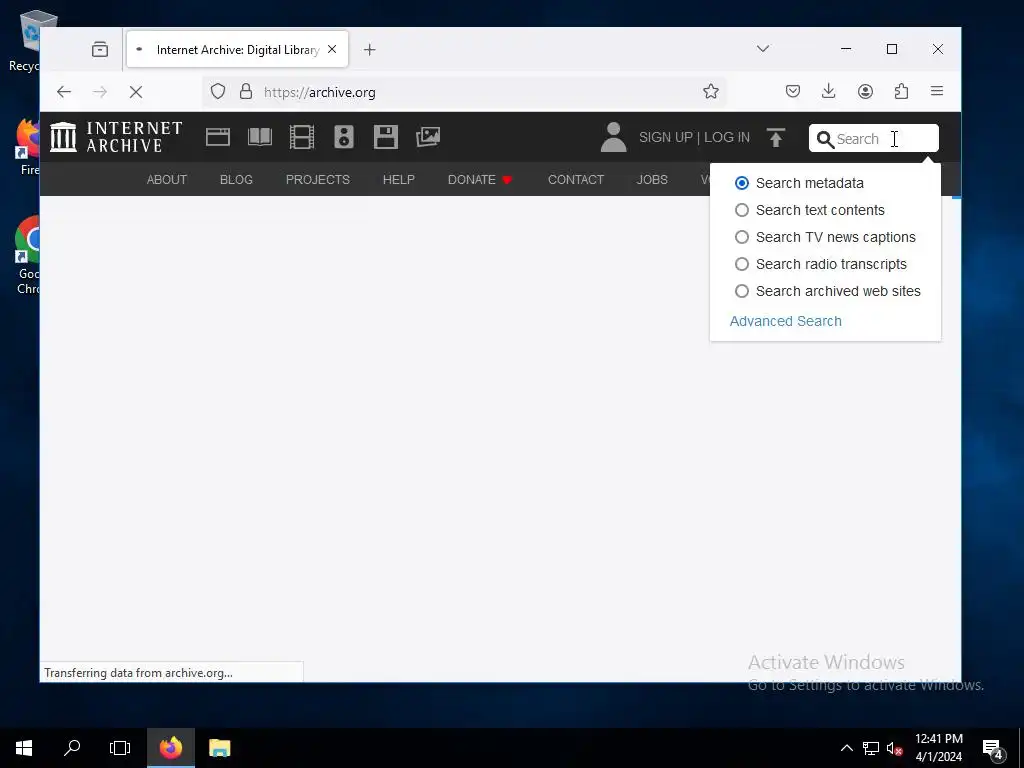Screen dimensions: 1024x768
Task: Click the user avatar icon
Action: point(613,137)
